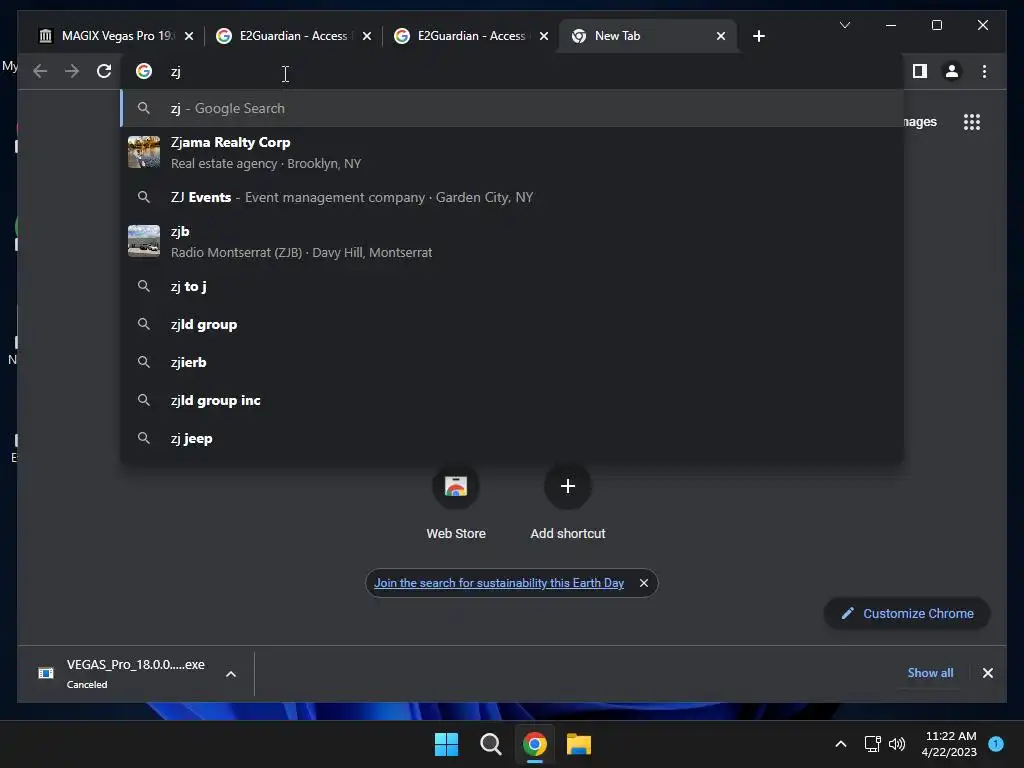Close the MAGIX Vegas Pro tab
Screen dimensions: 1024x768
click(189, 36)
